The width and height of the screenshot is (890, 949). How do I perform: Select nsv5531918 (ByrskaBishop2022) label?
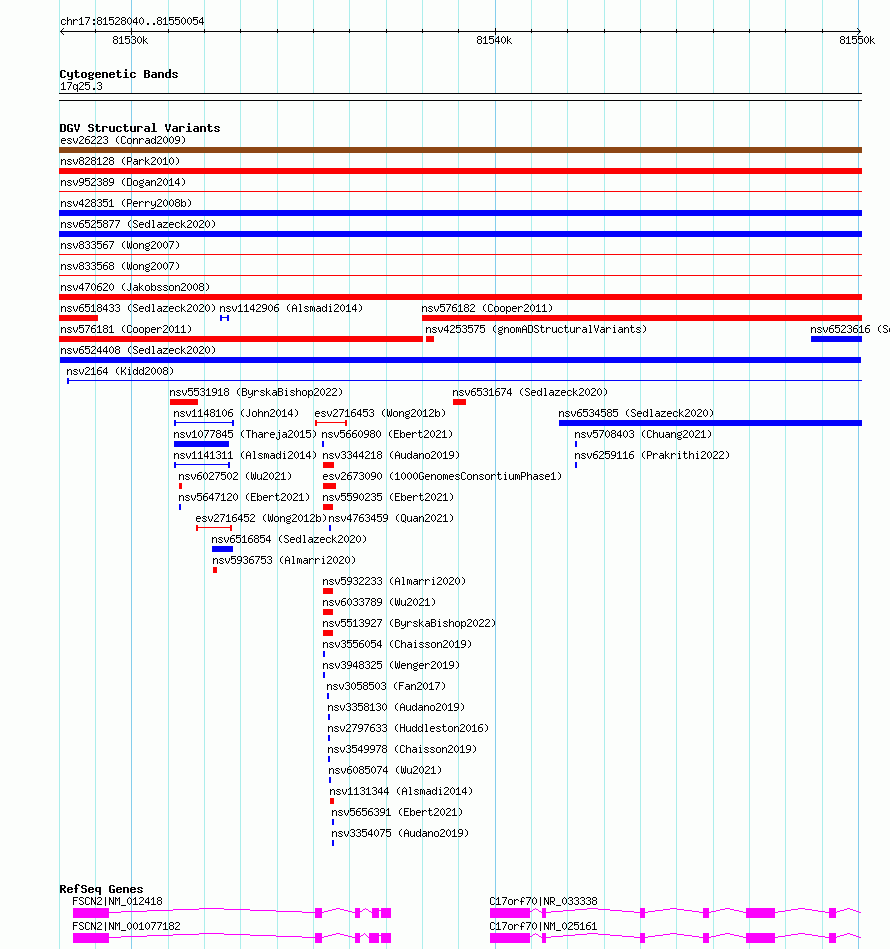(256, 393)
